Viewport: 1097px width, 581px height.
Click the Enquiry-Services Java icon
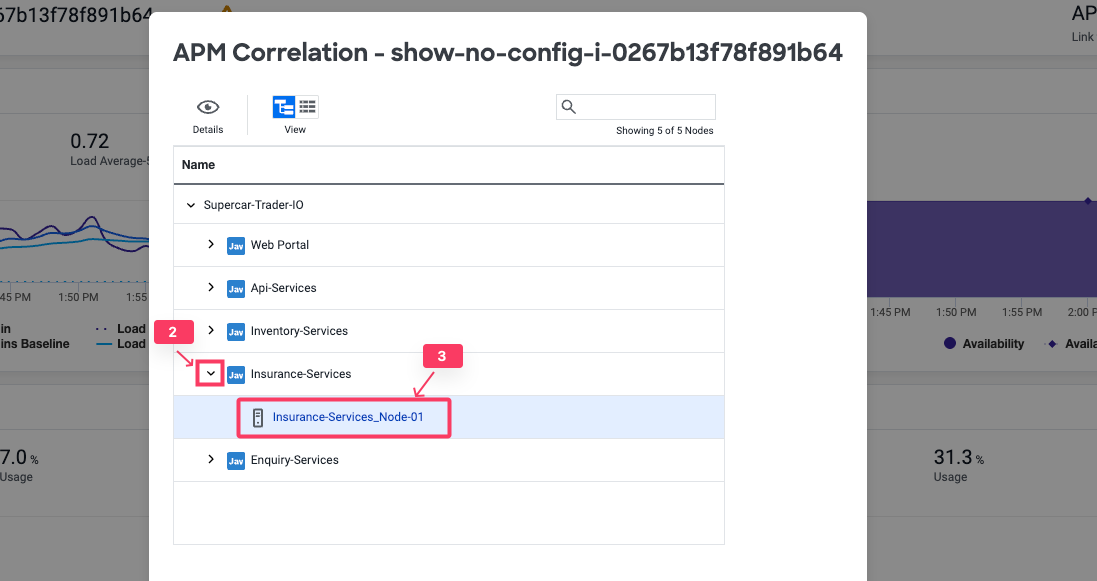(x=236, y=460)
